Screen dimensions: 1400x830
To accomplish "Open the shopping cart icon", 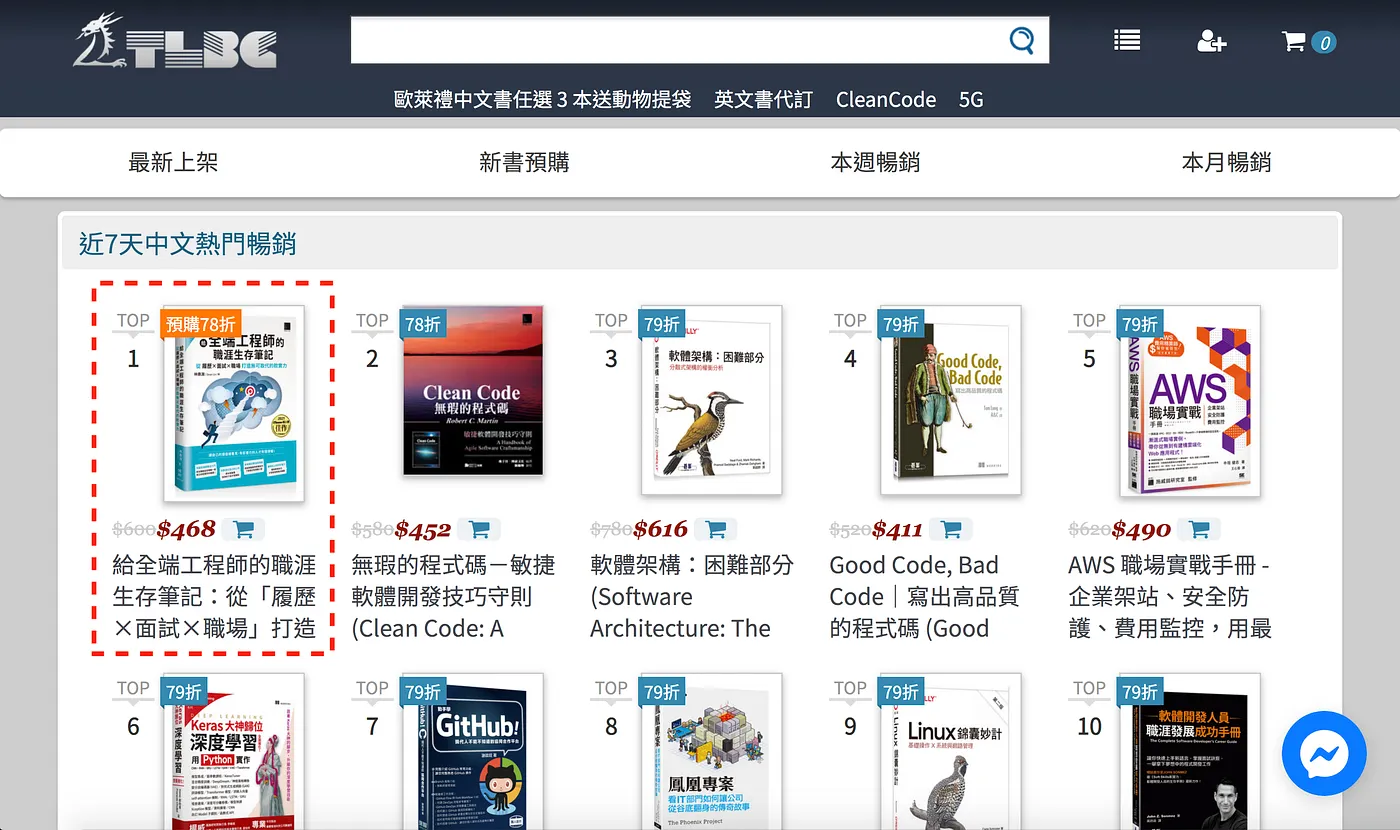I will pos(1294,41).
